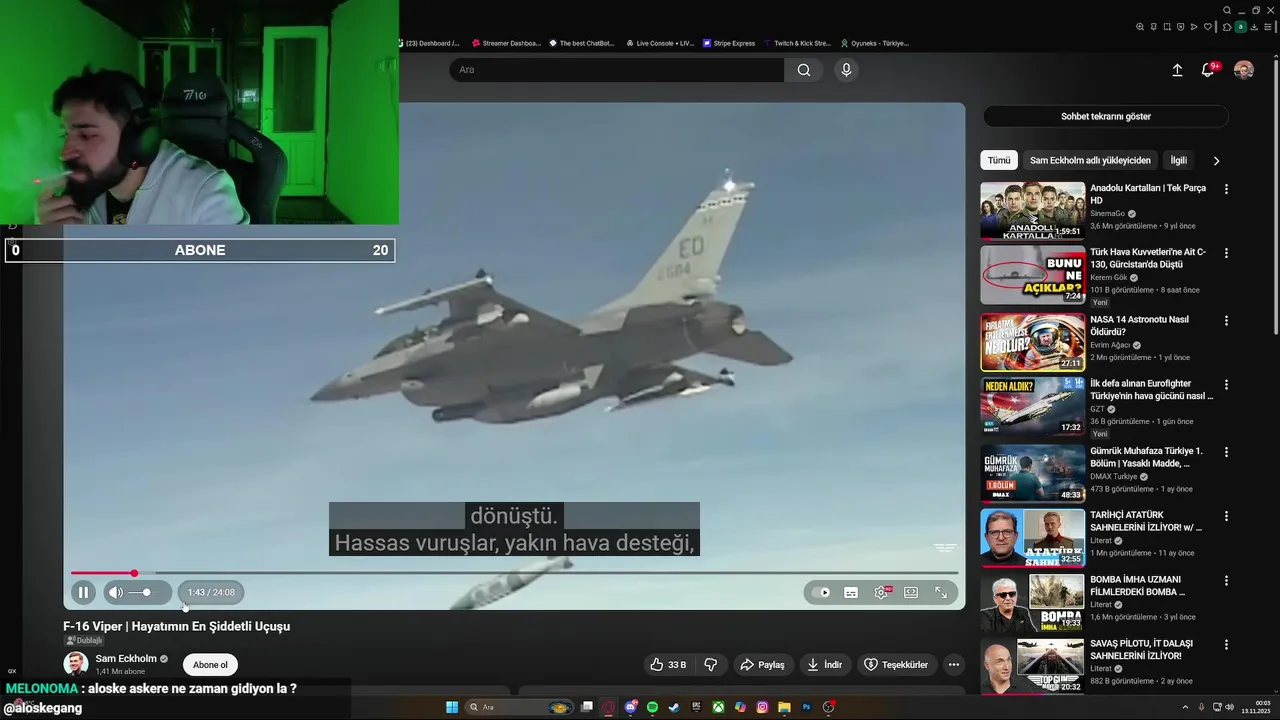Screen dimensions: 1280x720
Task: Open options for the C-130 Gürcistan video
Action: click(x=1226, y=253)
